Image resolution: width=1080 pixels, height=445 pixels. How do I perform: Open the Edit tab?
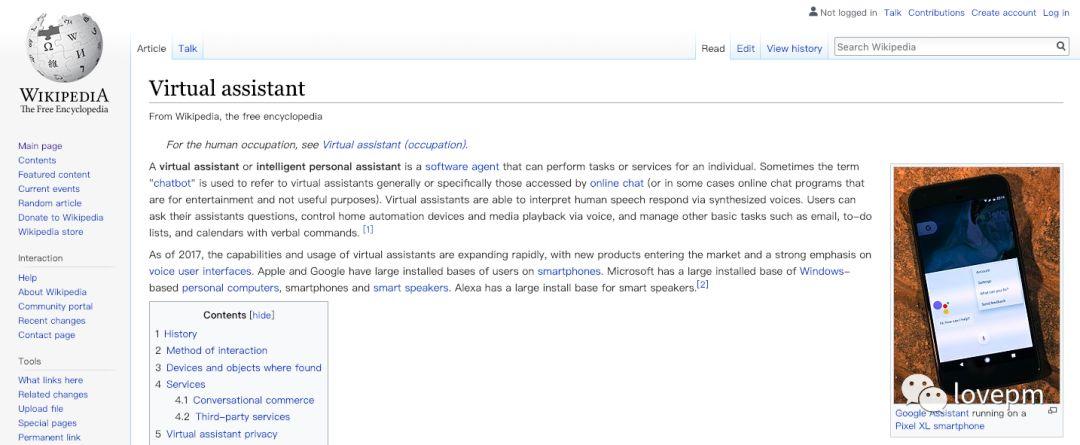pos(745,48)
